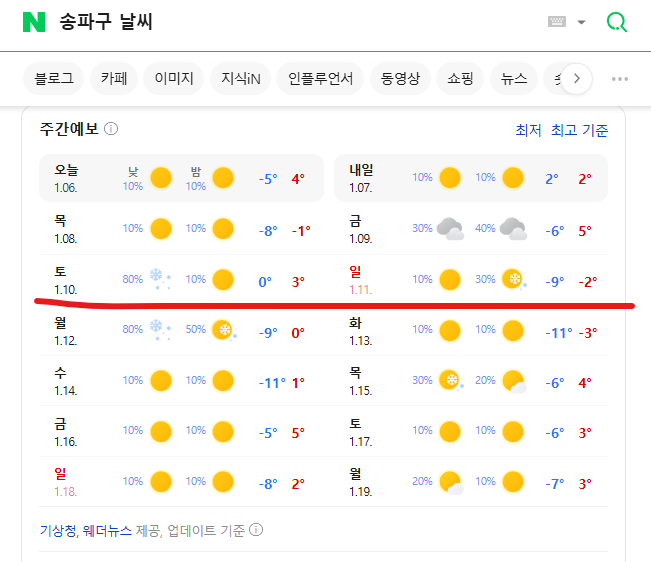
Task: Expand the dropdown arrow beside keyboard icon
Action: click(x=581, y=22)
